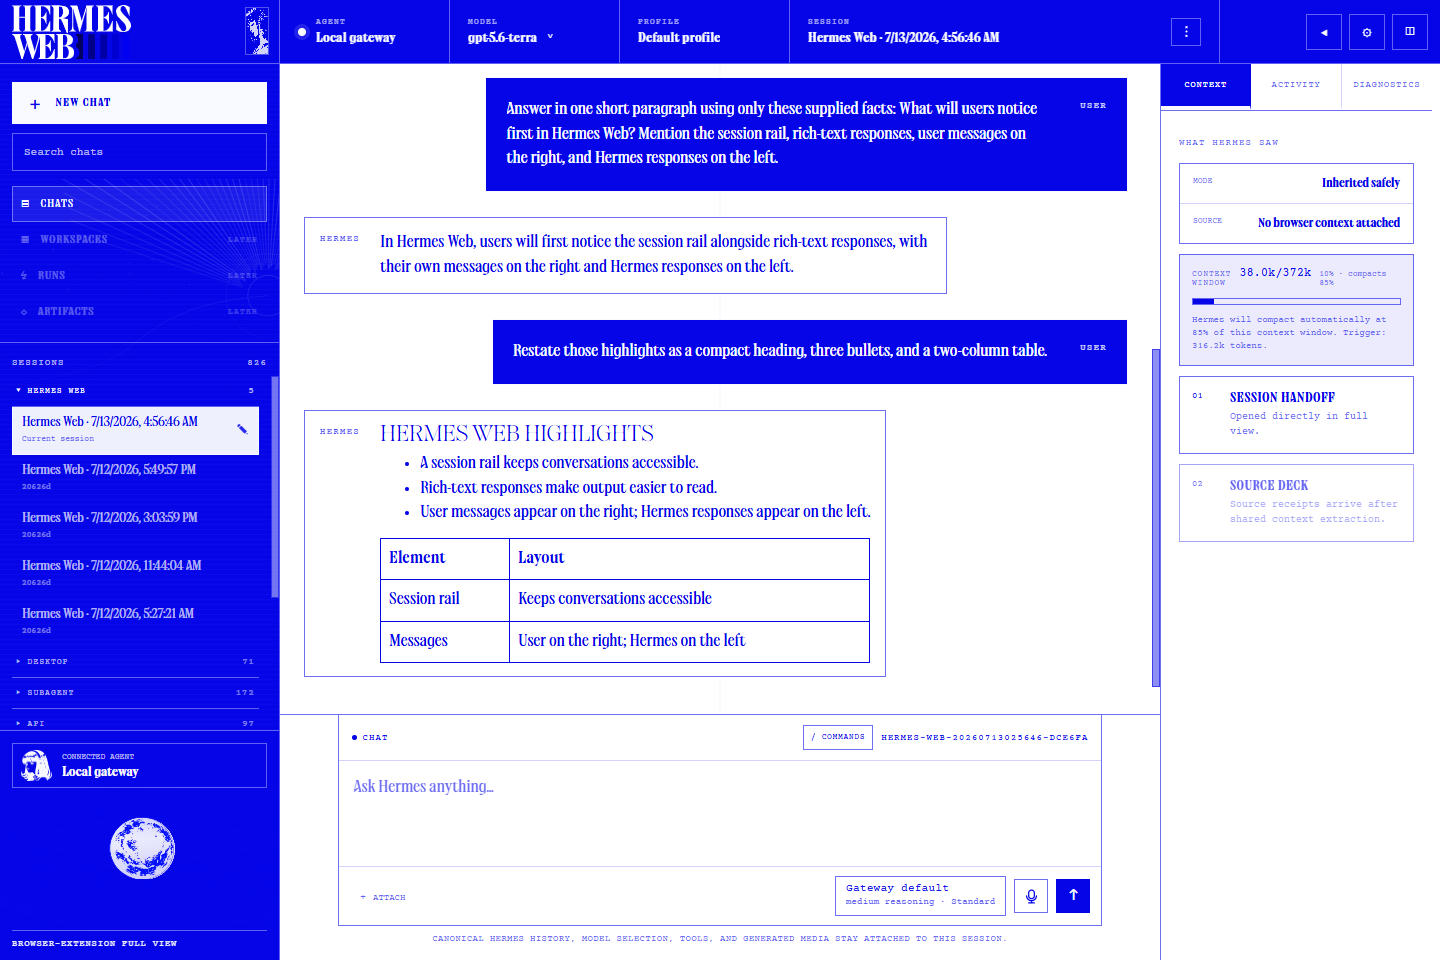Open session Hermes Web 7/13/2026, 4:56:46 AM
The width and height of the screenshot is (1440, 960).
(x=135, y=430)
